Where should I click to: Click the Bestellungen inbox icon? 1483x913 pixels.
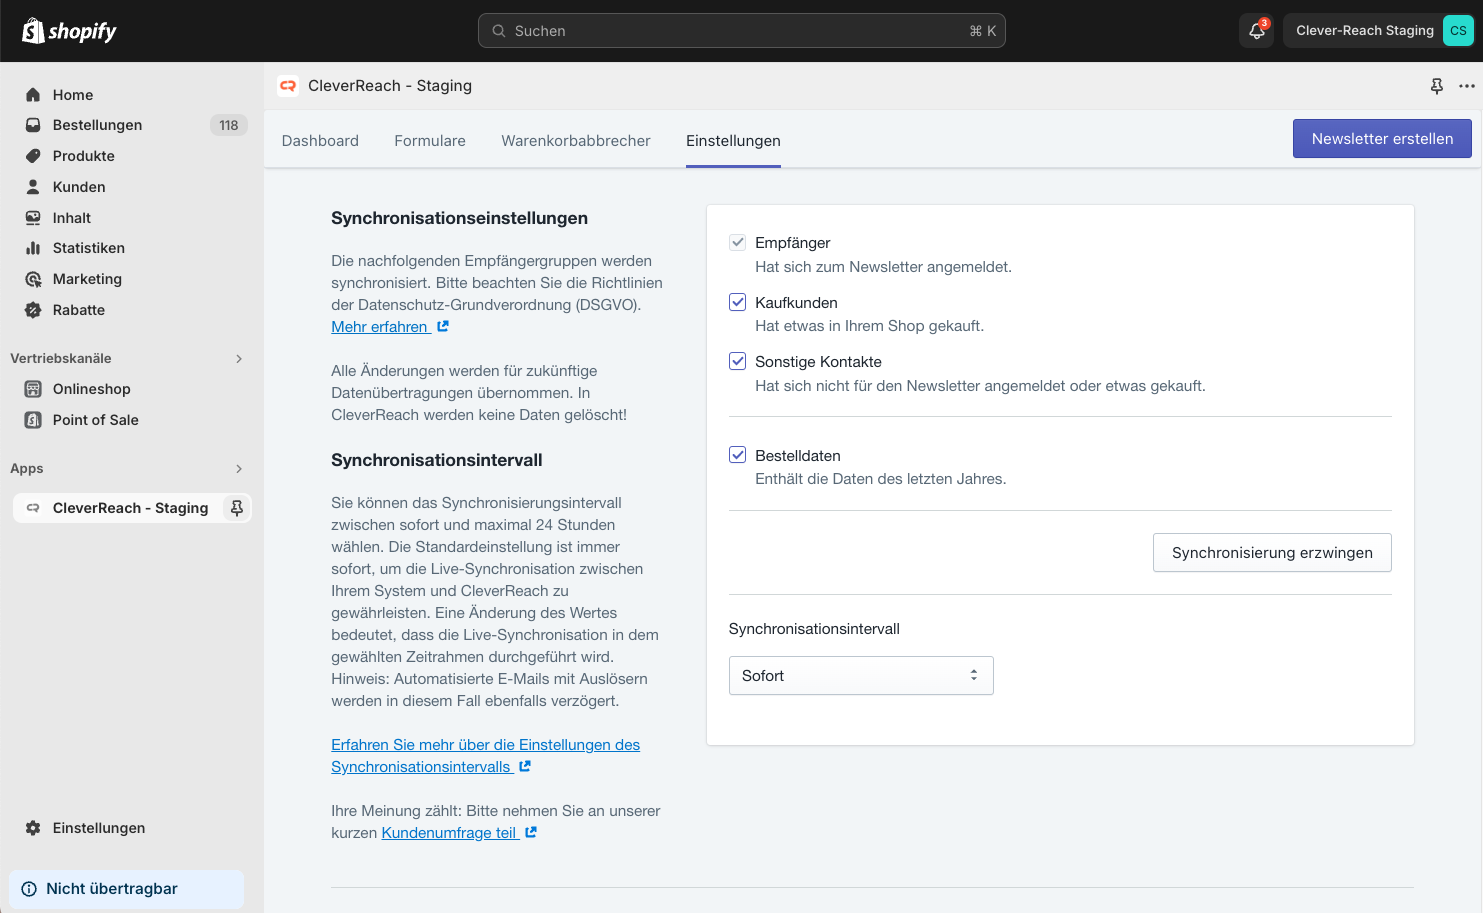coord(33,125)
